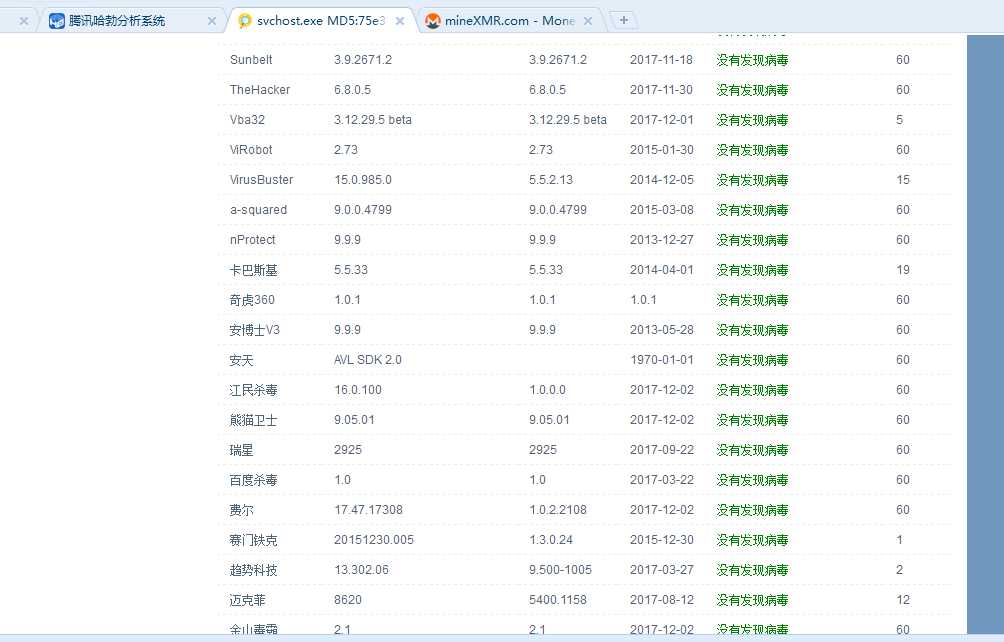Viewport: 1004px width, 642px height.
Task: Click the 没有发现病毒 result for 卡巴斯基
Action: pos(752,270)
